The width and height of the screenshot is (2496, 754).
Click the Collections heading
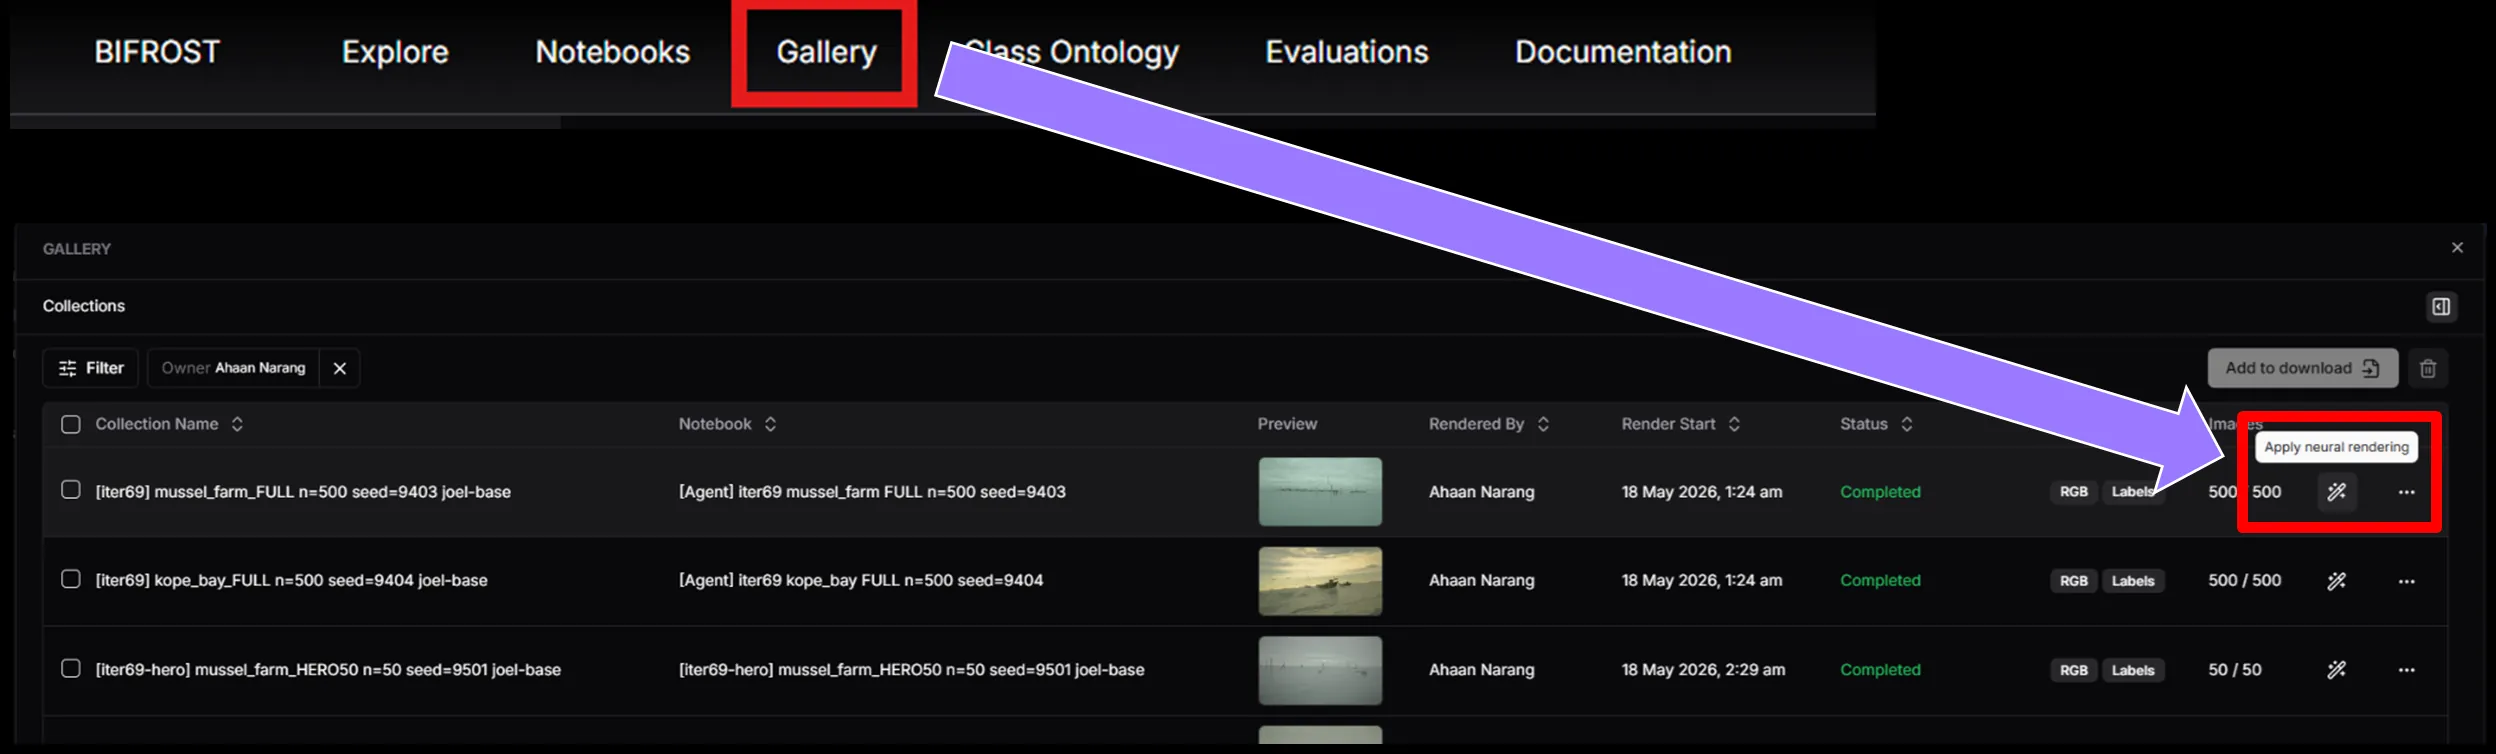coord(84,306)
